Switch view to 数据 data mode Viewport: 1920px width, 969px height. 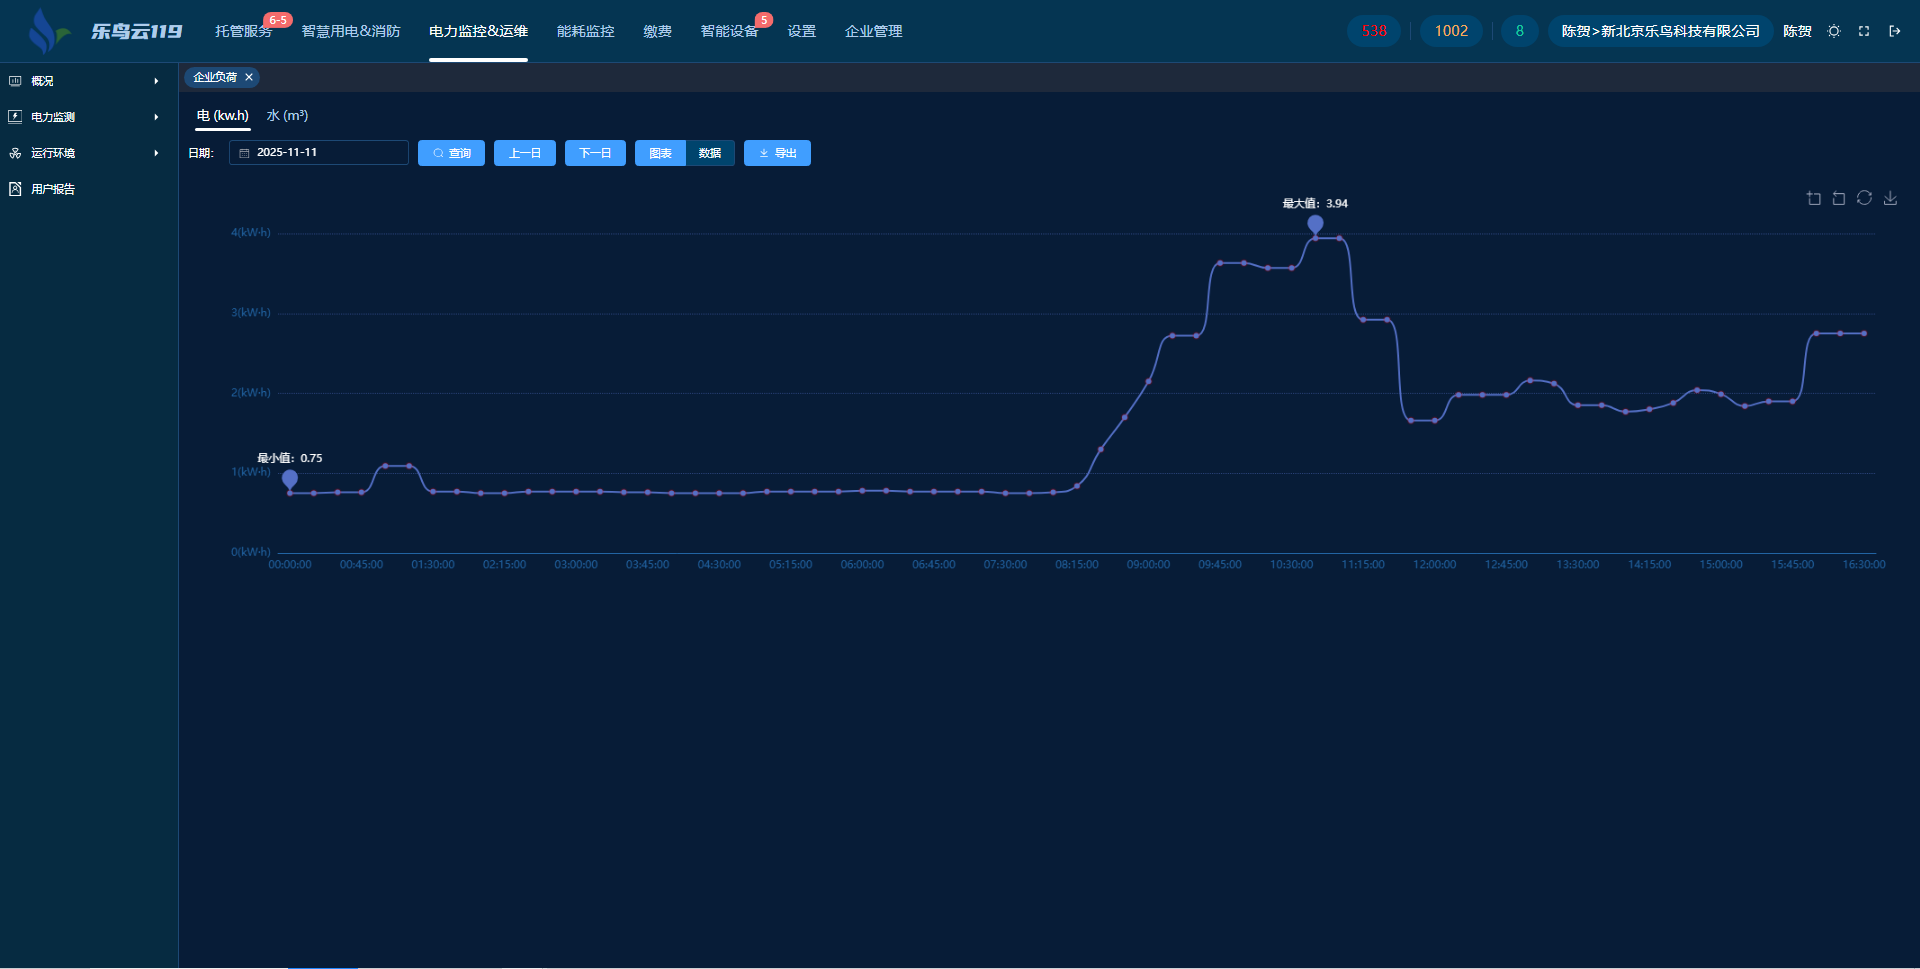pos(710,153)
